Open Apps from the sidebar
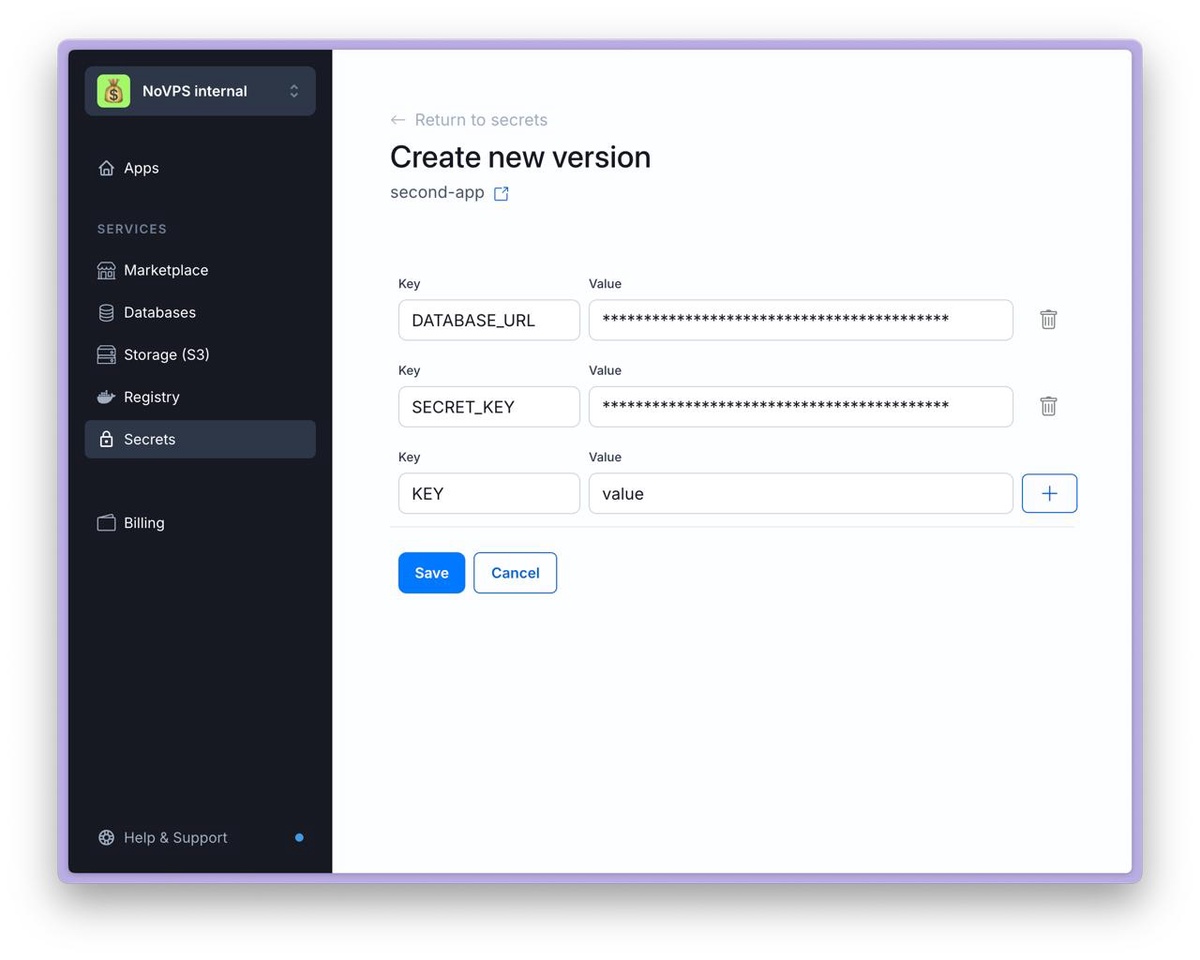 (x=141, y=168)
